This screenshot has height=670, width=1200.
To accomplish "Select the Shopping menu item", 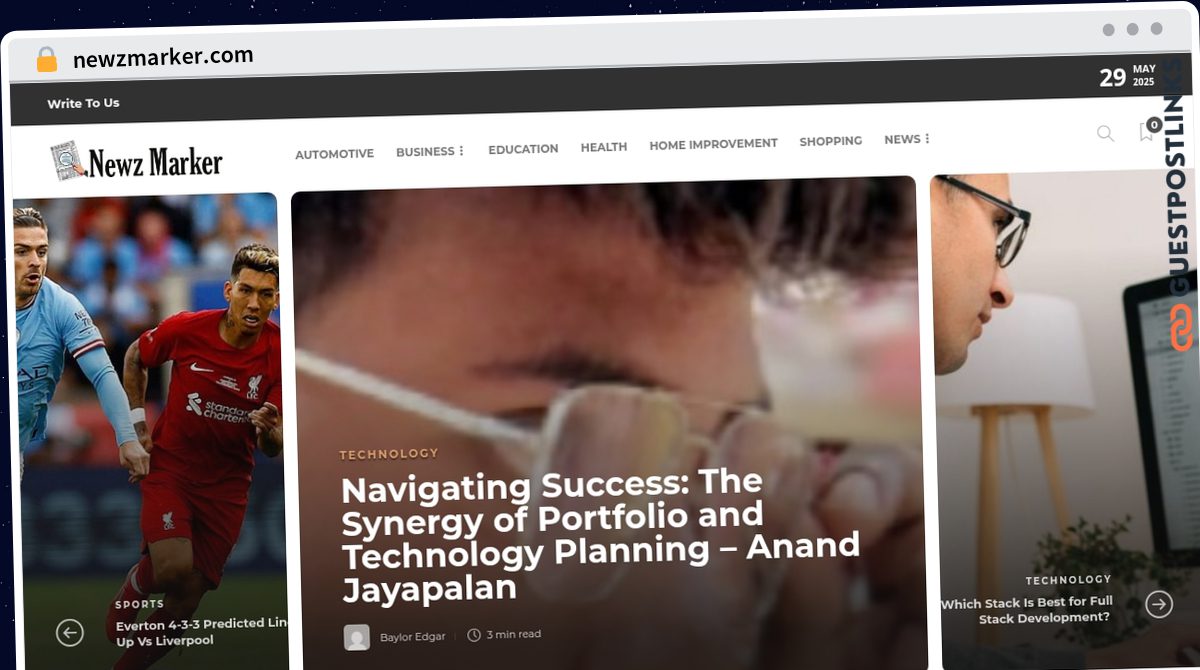I will point(830,141).
